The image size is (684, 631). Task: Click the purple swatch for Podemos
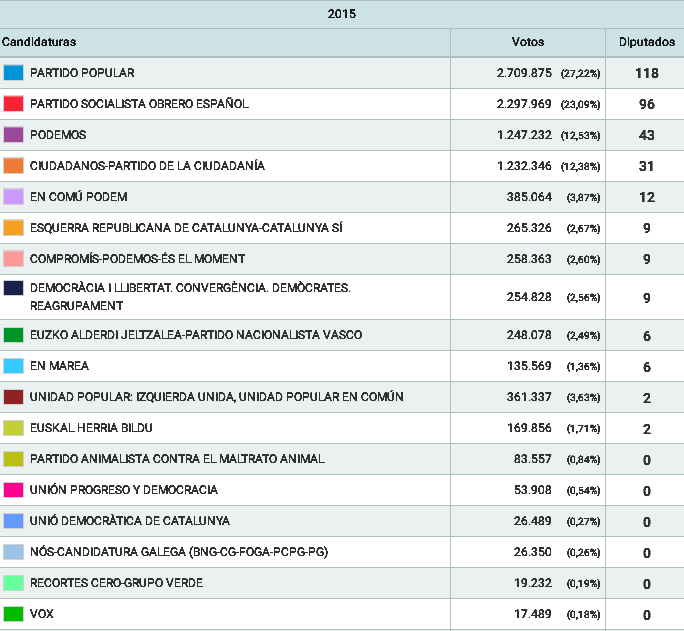click(13, 135)
